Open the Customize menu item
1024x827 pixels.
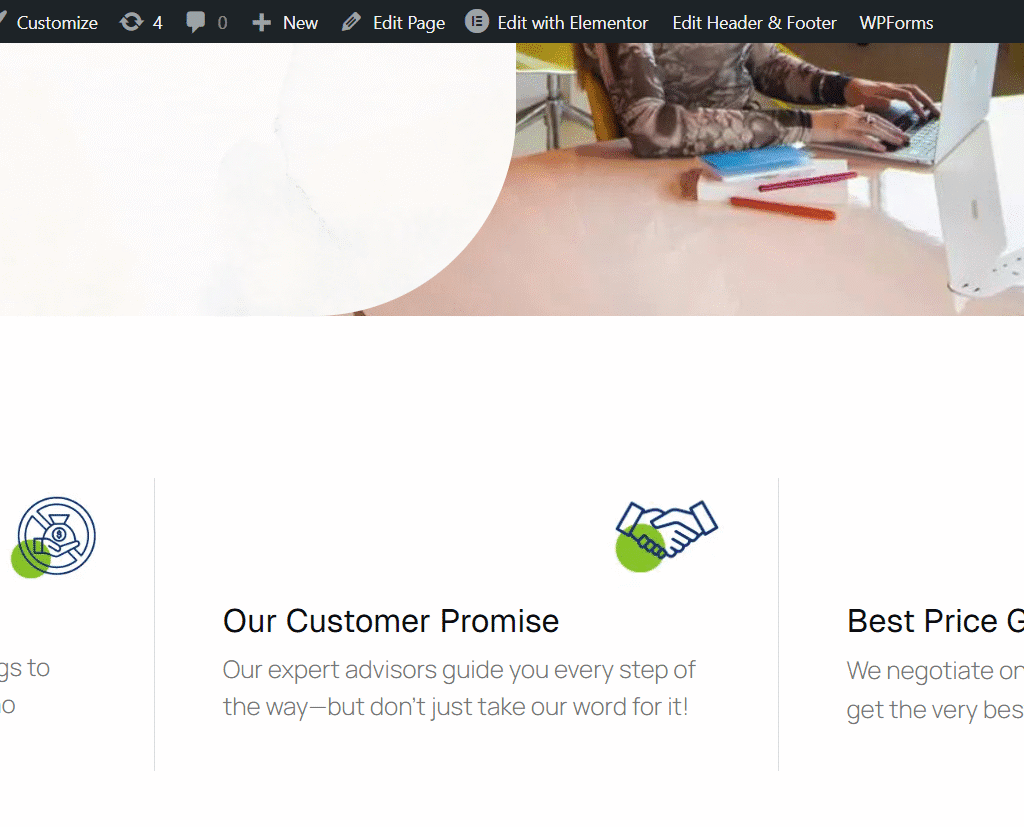[x=57, y=23]
